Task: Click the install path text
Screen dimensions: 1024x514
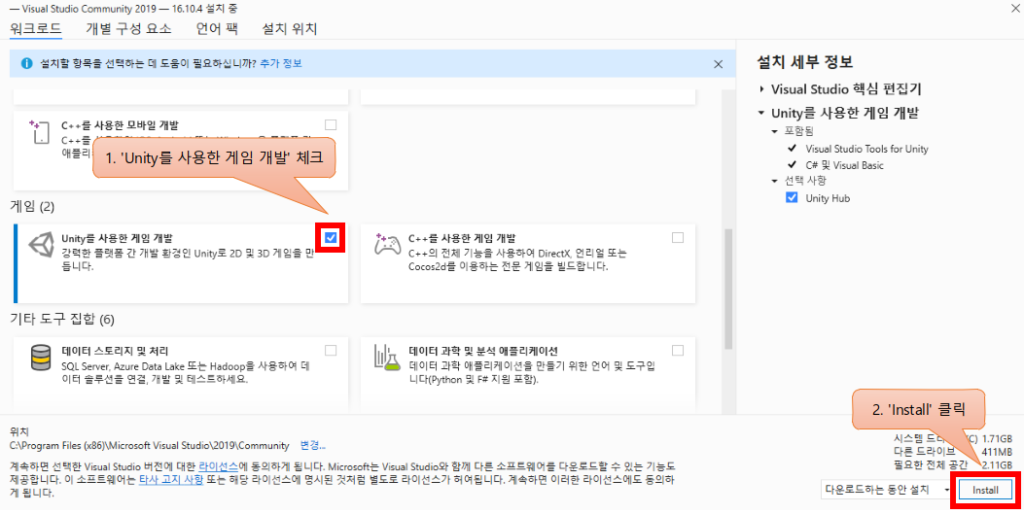Action: [x=150, y=445]
